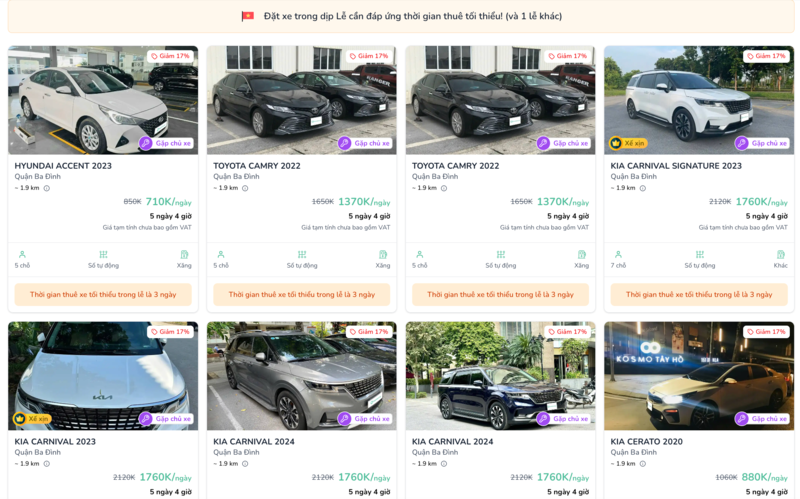Click the "Giảm 17%" discount tag on Kia Cerato

766,332
